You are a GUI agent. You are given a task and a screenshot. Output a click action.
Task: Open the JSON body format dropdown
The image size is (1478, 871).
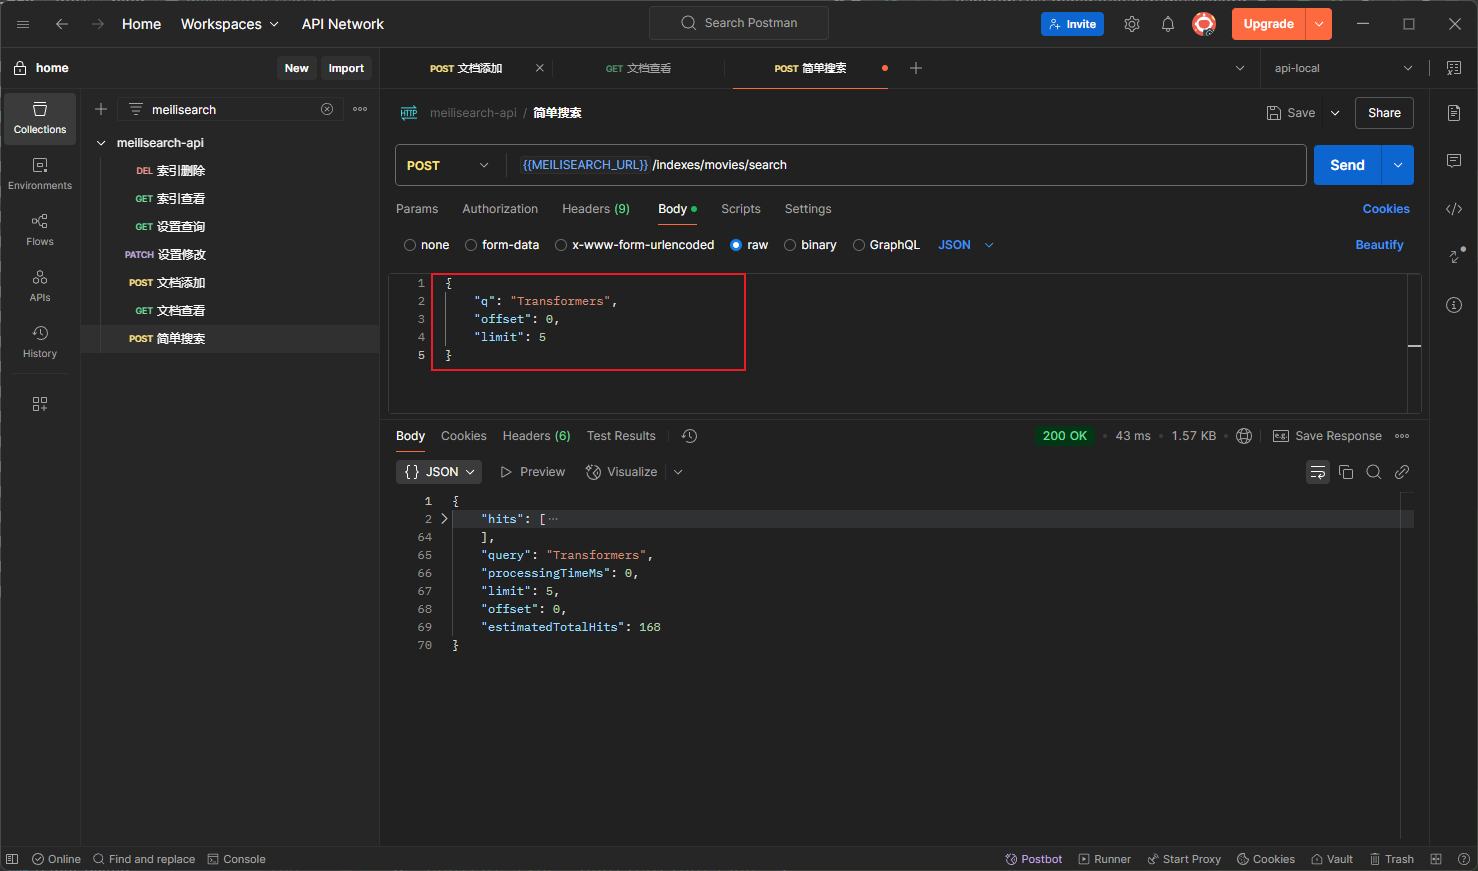click(x=964, y=244)
